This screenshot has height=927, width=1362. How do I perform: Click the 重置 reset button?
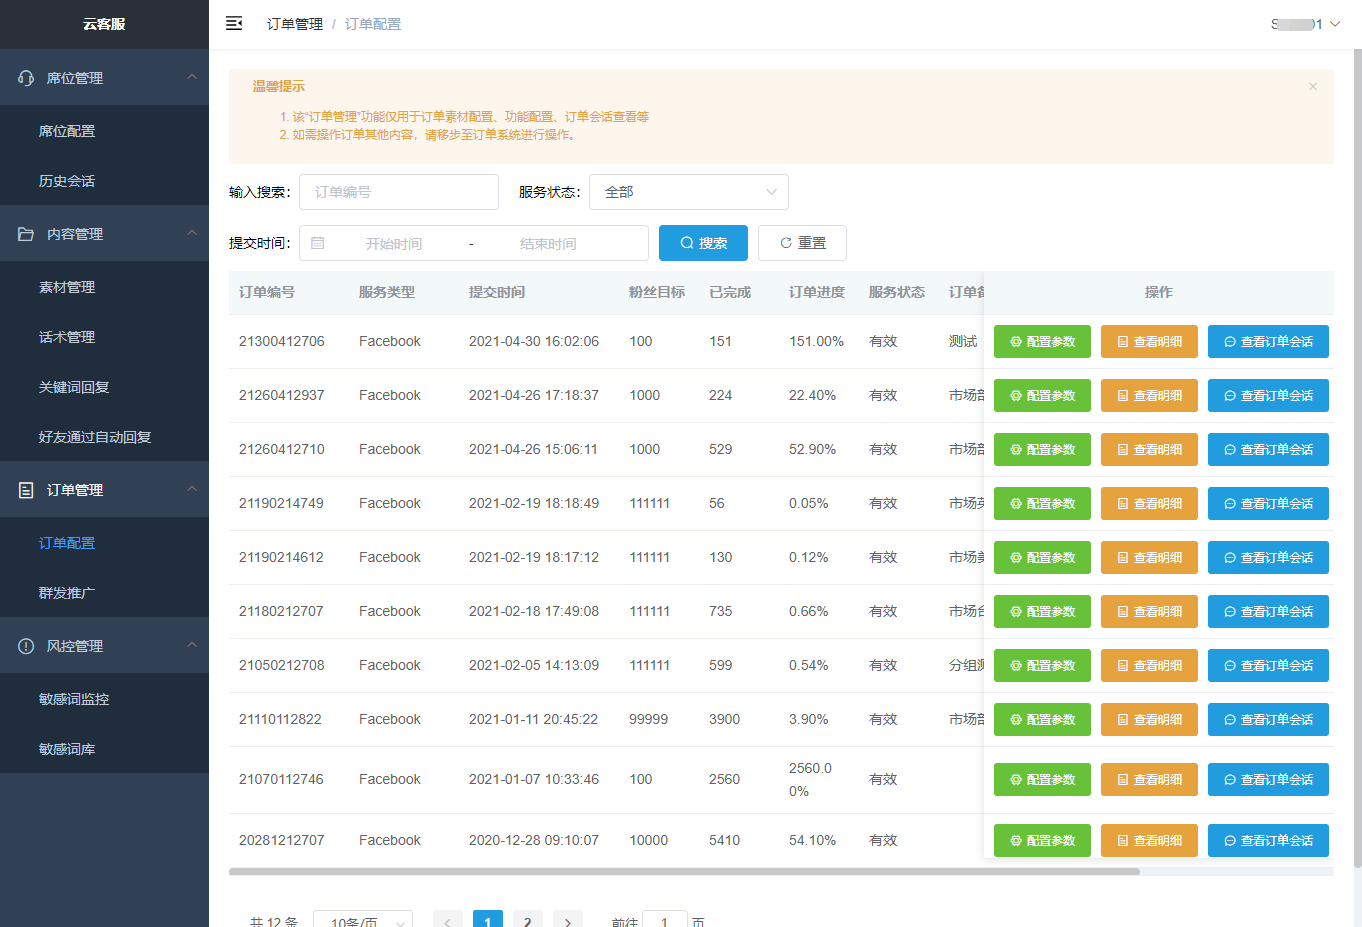pyautogui.click(x=802, y=243)
